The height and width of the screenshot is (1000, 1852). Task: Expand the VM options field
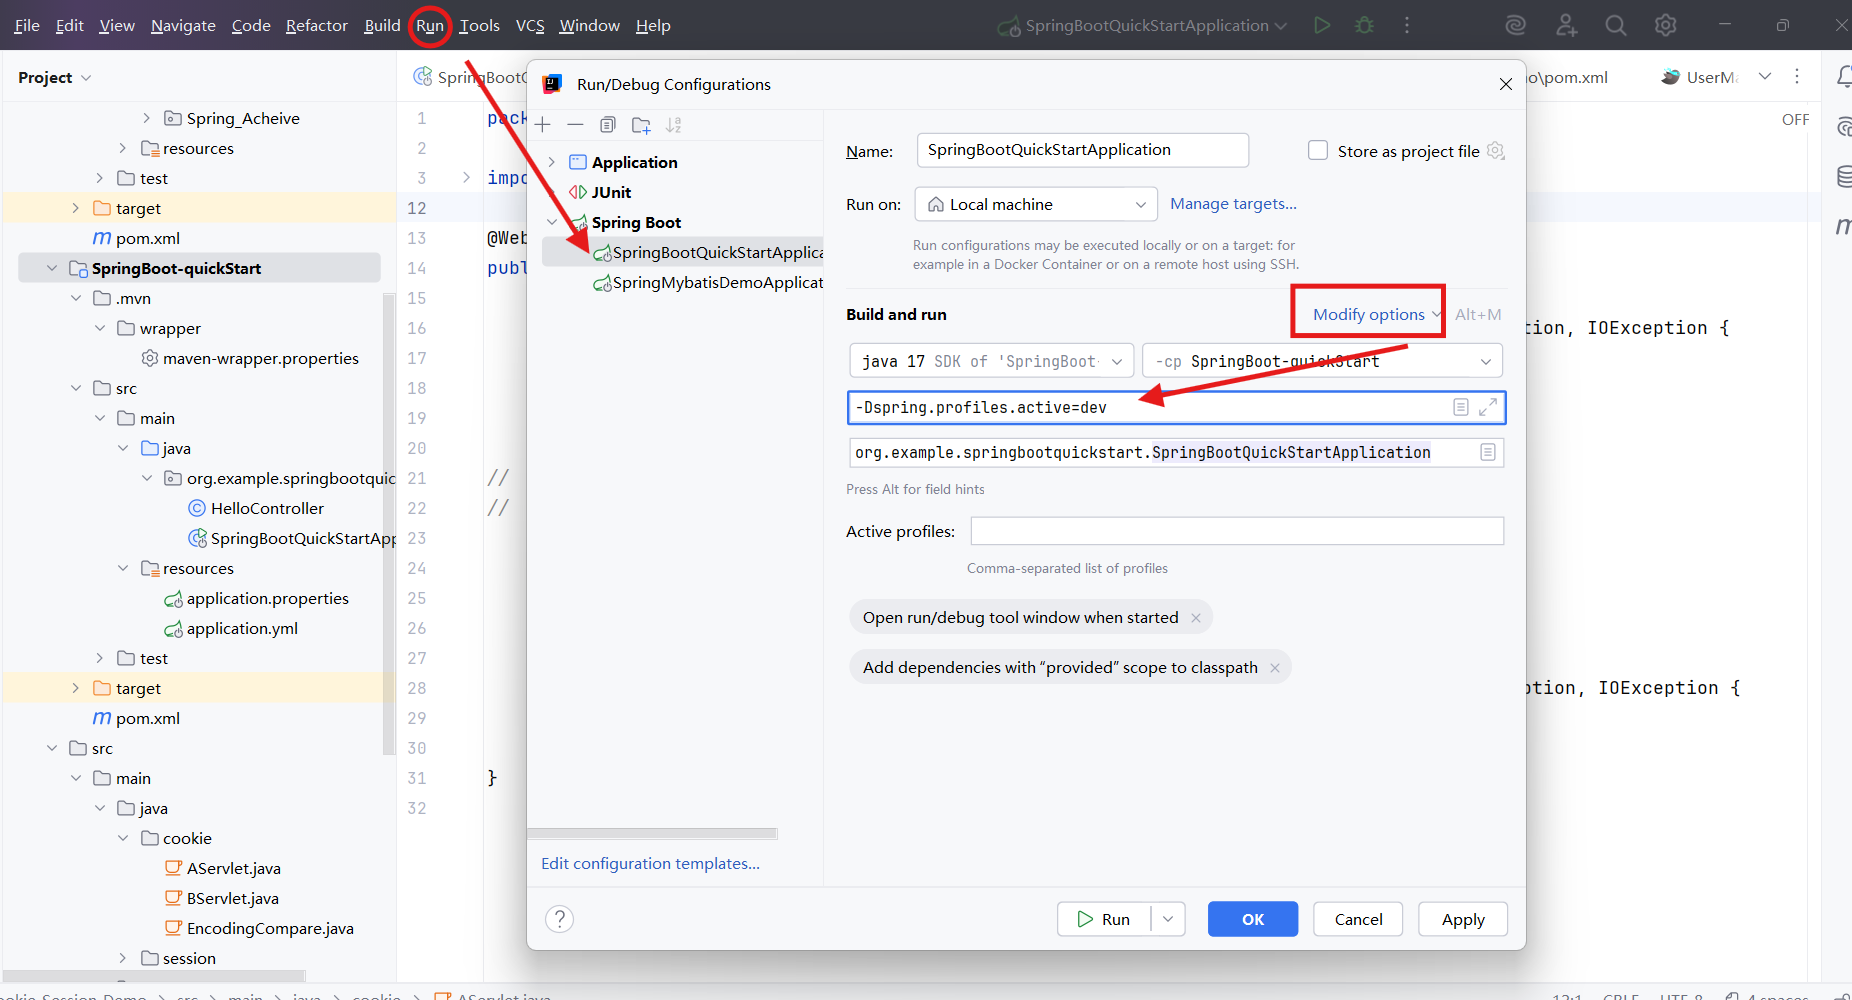(x=1488, y=407)
